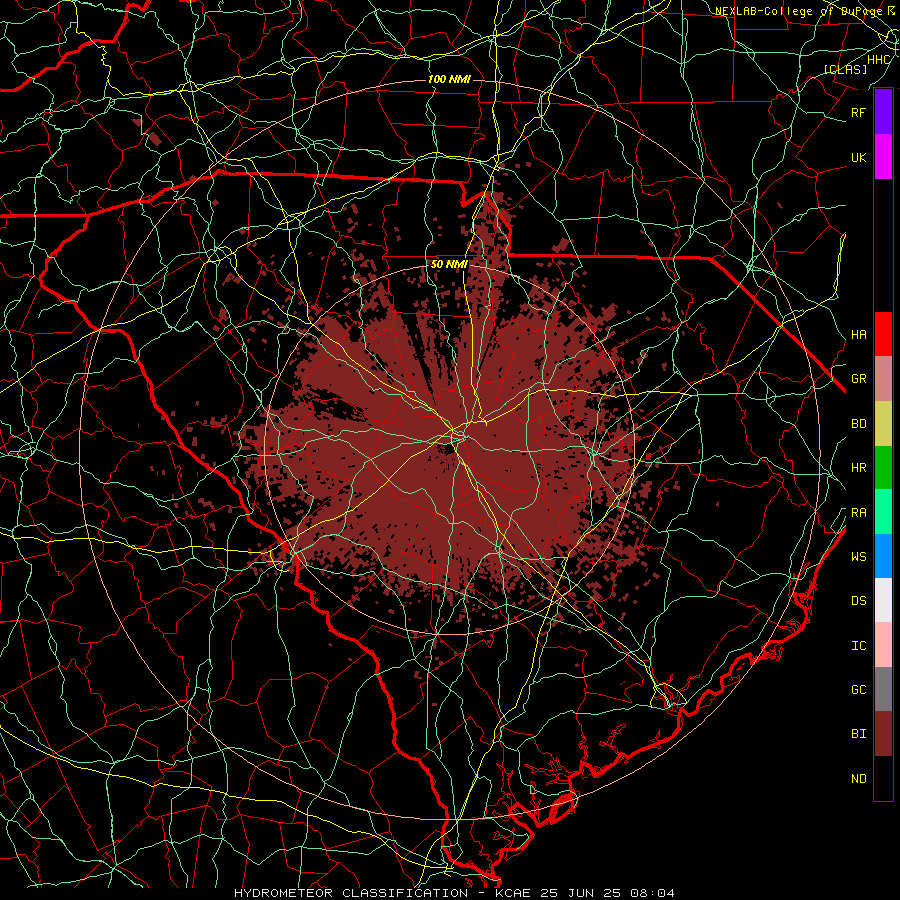Click the HR legend label
Viewport: 900px width, 900px height.
(858, 468)
